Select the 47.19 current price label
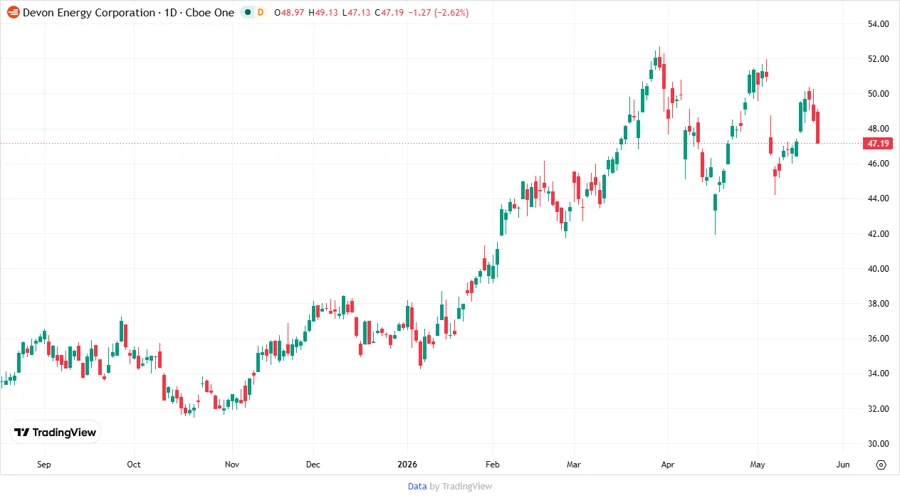Image resolution: width=900 pixels, height=498 pixels. point(878,143)
